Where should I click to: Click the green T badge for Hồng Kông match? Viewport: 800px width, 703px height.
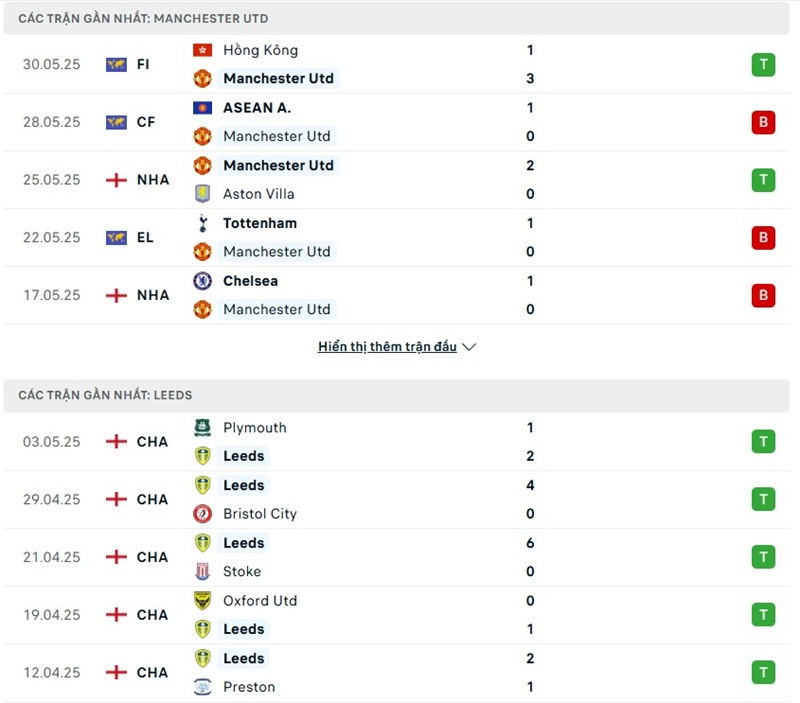[x=763, y=65]
